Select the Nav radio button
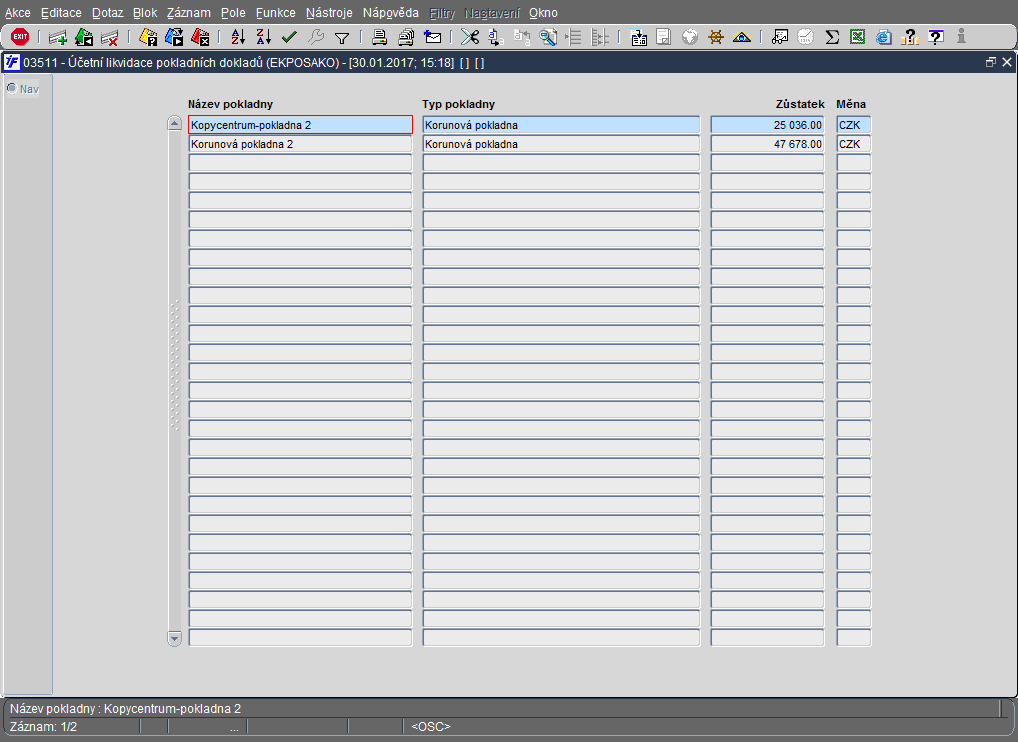 click(12, 88)
